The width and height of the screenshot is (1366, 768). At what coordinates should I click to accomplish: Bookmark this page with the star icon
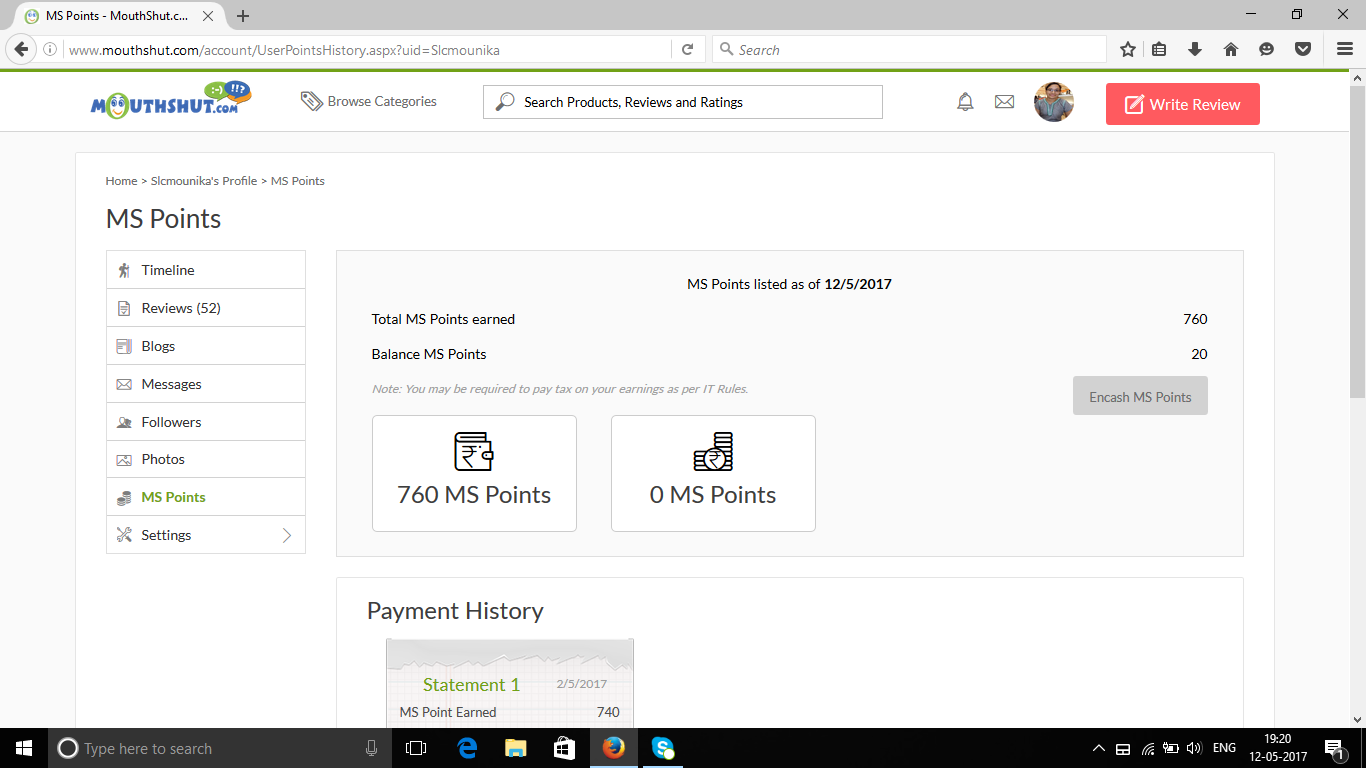click(1128, 49)
